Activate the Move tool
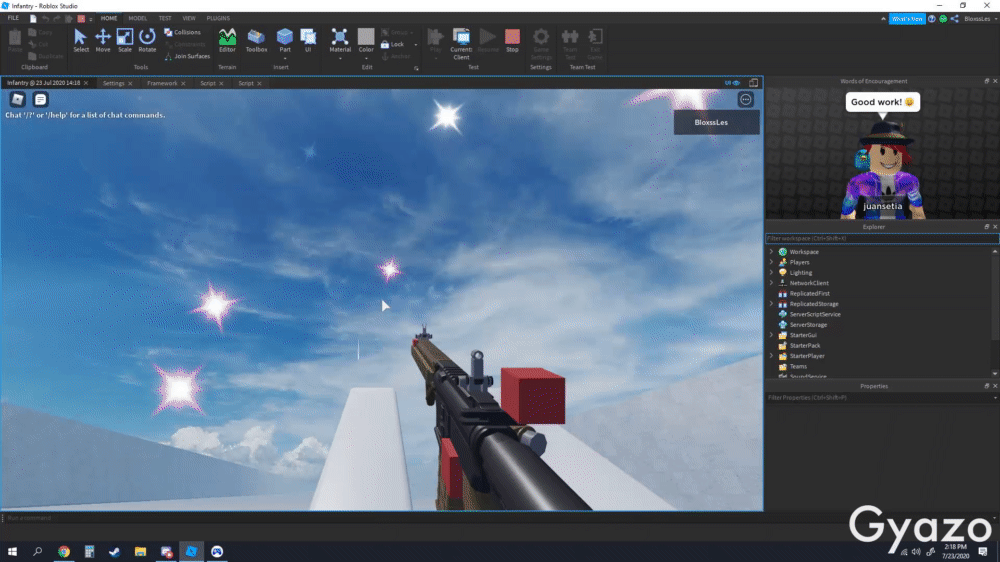The height and width of the screenshot is (562, 1000). [x=103, y=41]
